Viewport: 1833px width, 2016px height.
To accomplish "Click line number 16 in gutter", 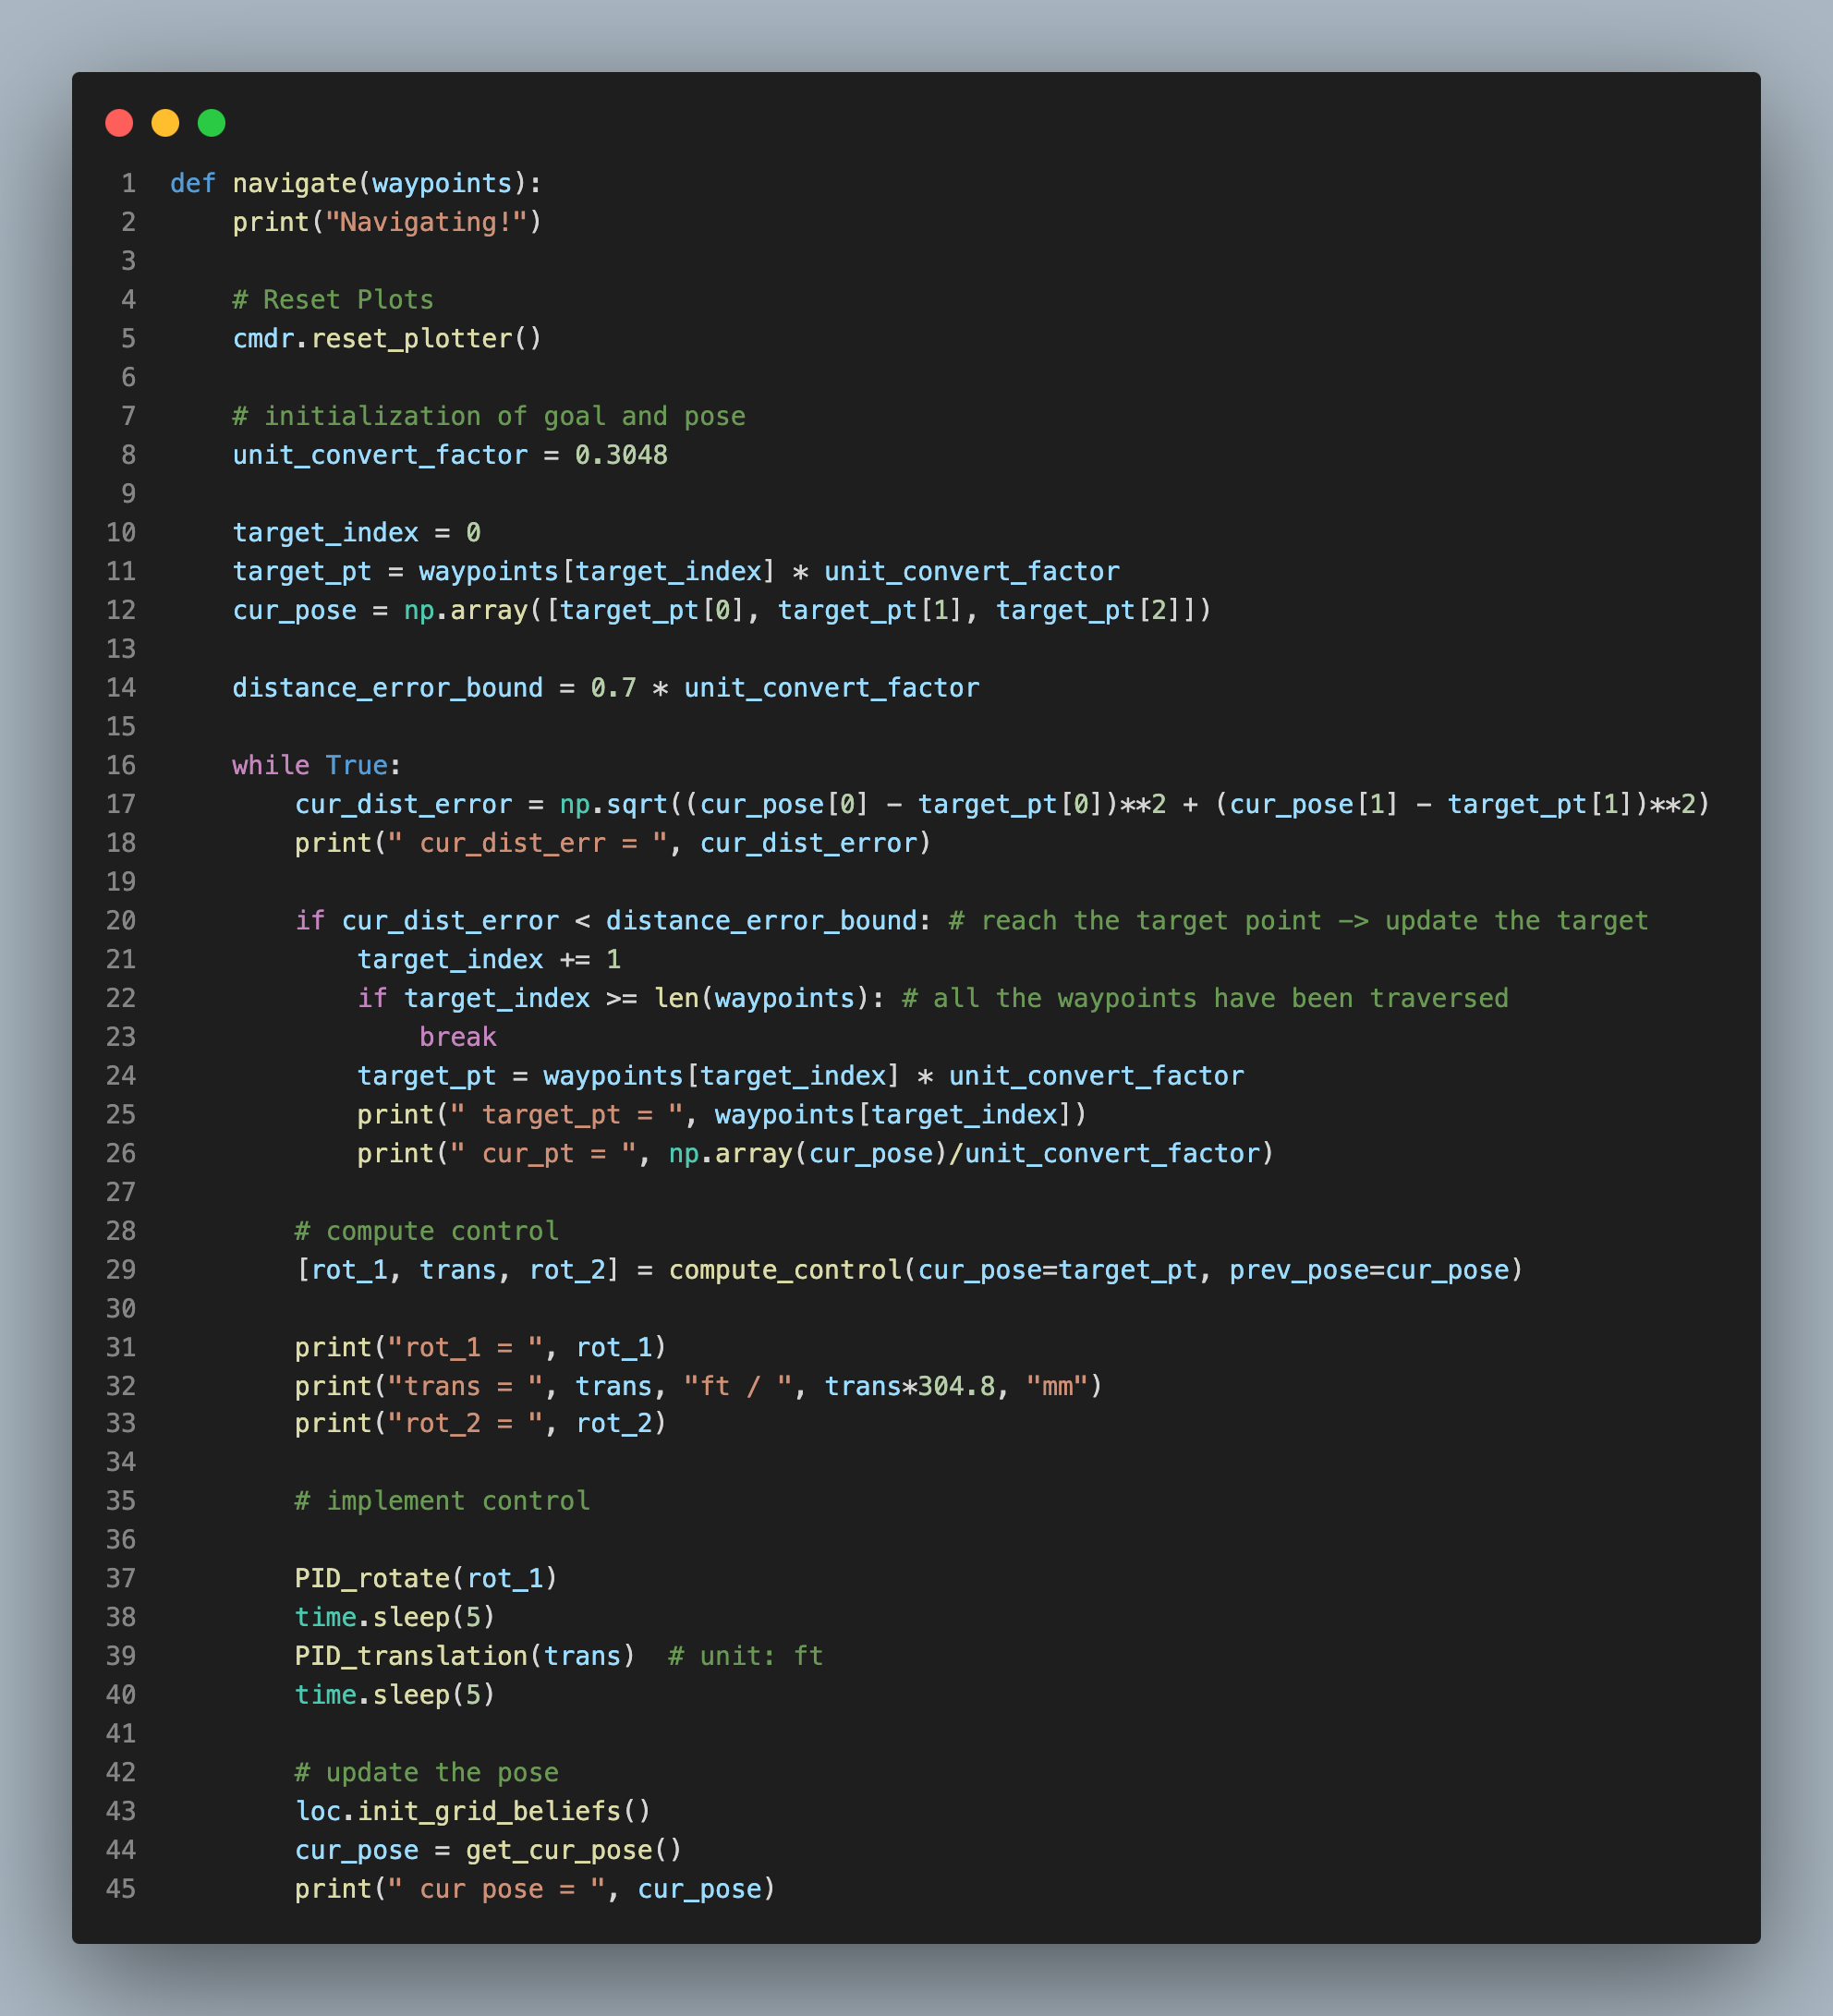I will tap(121, 766).
